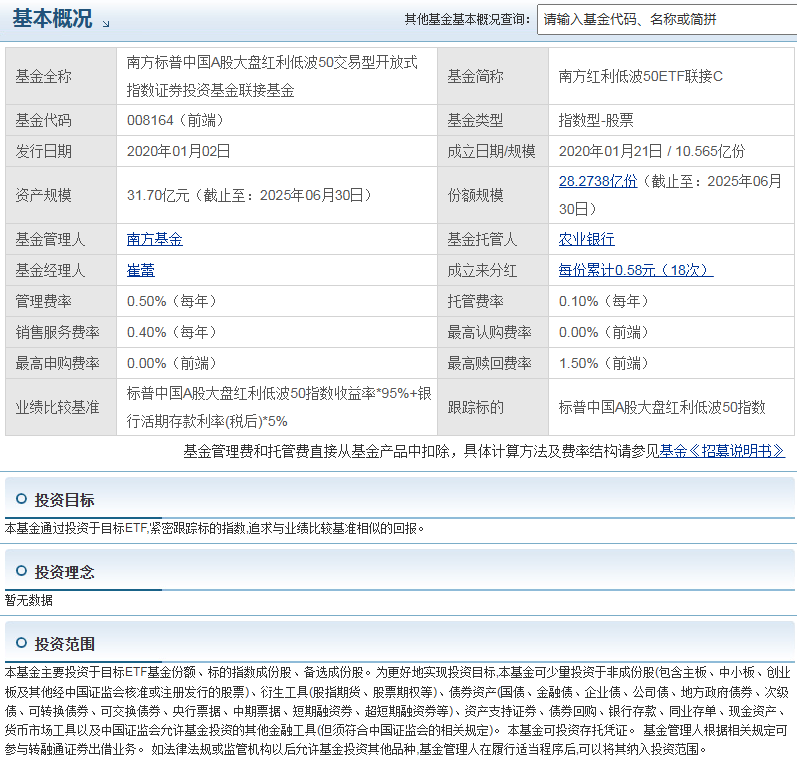Click the 基金类型 row label
Viewport: 797px width, 764px height.
475,120
